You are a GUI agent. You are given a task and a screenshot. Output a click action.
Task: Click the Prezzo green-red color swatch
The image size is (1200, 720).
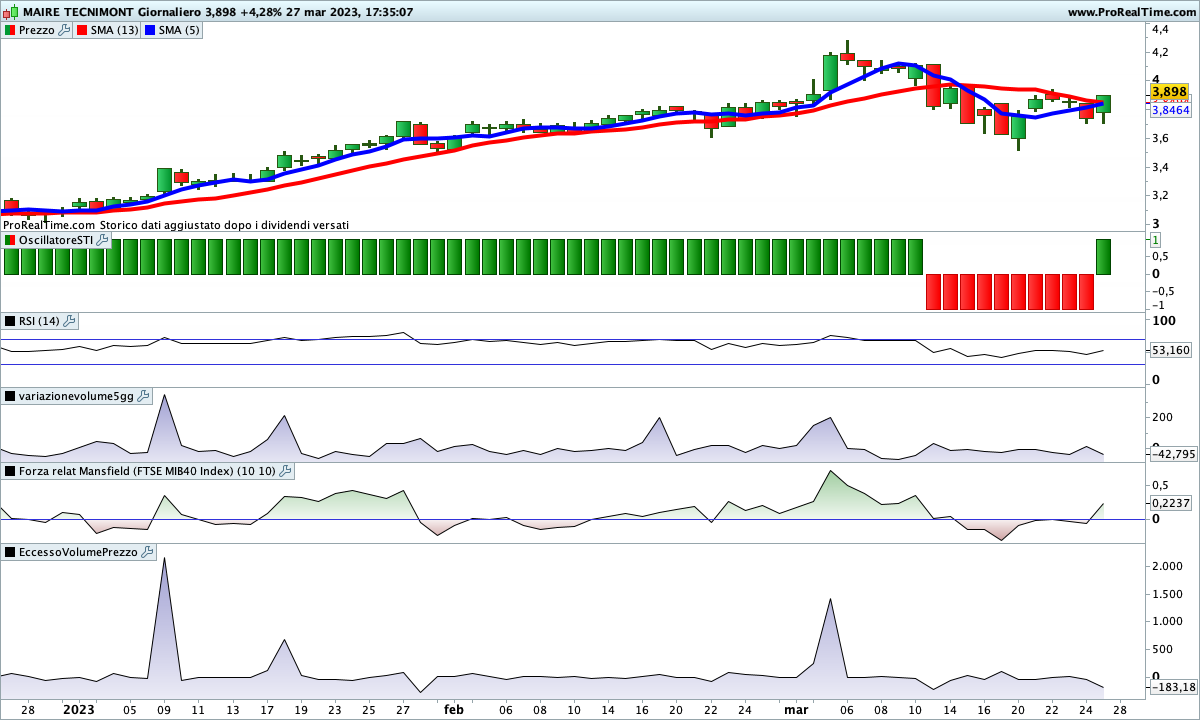(10, 30)
